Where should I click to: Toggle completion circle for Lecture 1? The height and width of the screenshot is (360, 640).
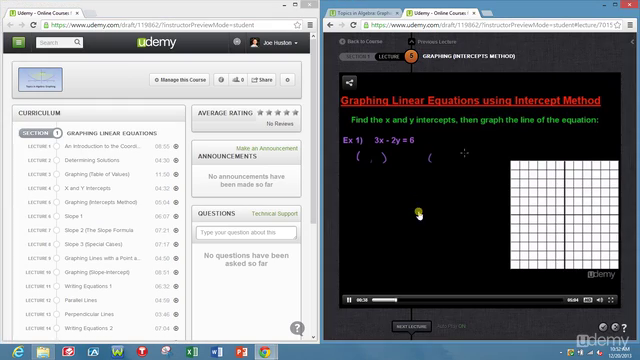pos(57,146)
